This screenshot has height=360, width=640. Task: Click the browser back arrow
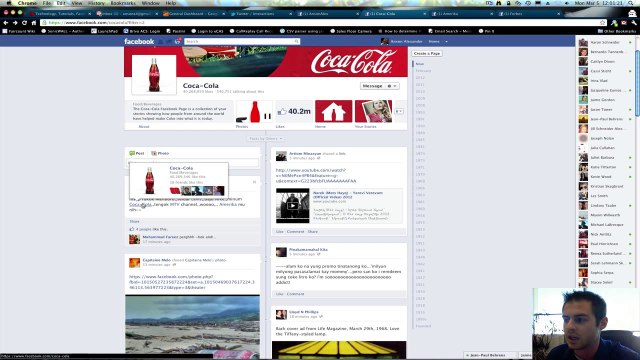tap(6, 23)
